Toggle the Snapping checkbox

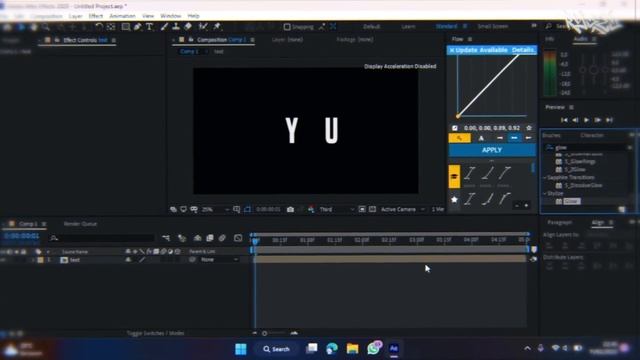coord(287,27)
